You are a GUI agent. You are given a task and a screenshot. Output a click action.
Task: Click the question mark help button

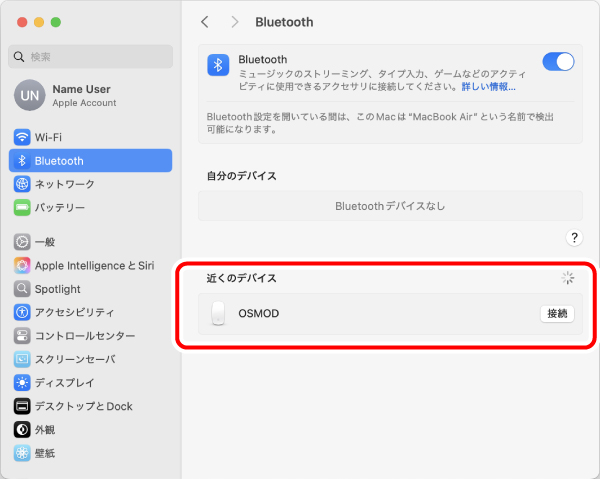[x=574, y=238]
